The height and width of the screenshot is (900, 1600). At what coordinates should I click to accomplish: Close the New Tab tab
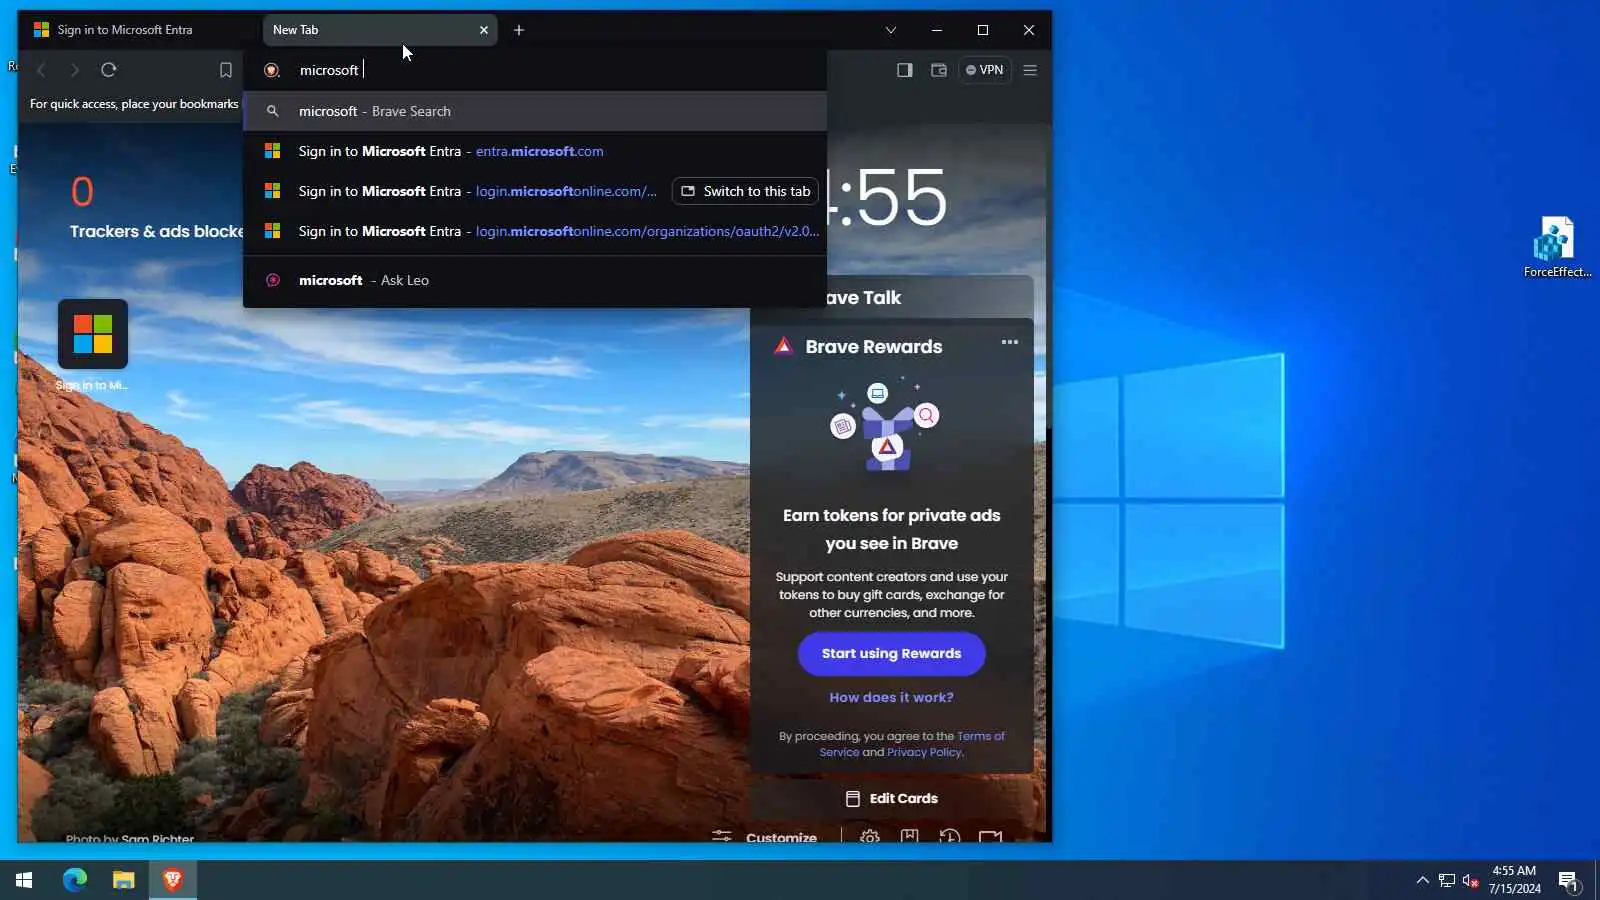[x=484, y=30]
